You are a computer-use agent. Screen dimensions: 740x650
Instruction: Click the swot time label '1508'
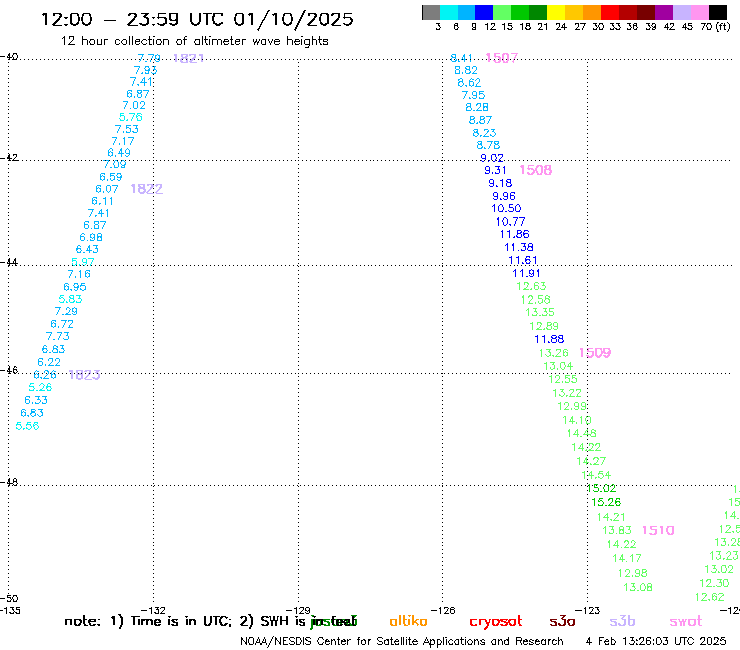(535, 170)
